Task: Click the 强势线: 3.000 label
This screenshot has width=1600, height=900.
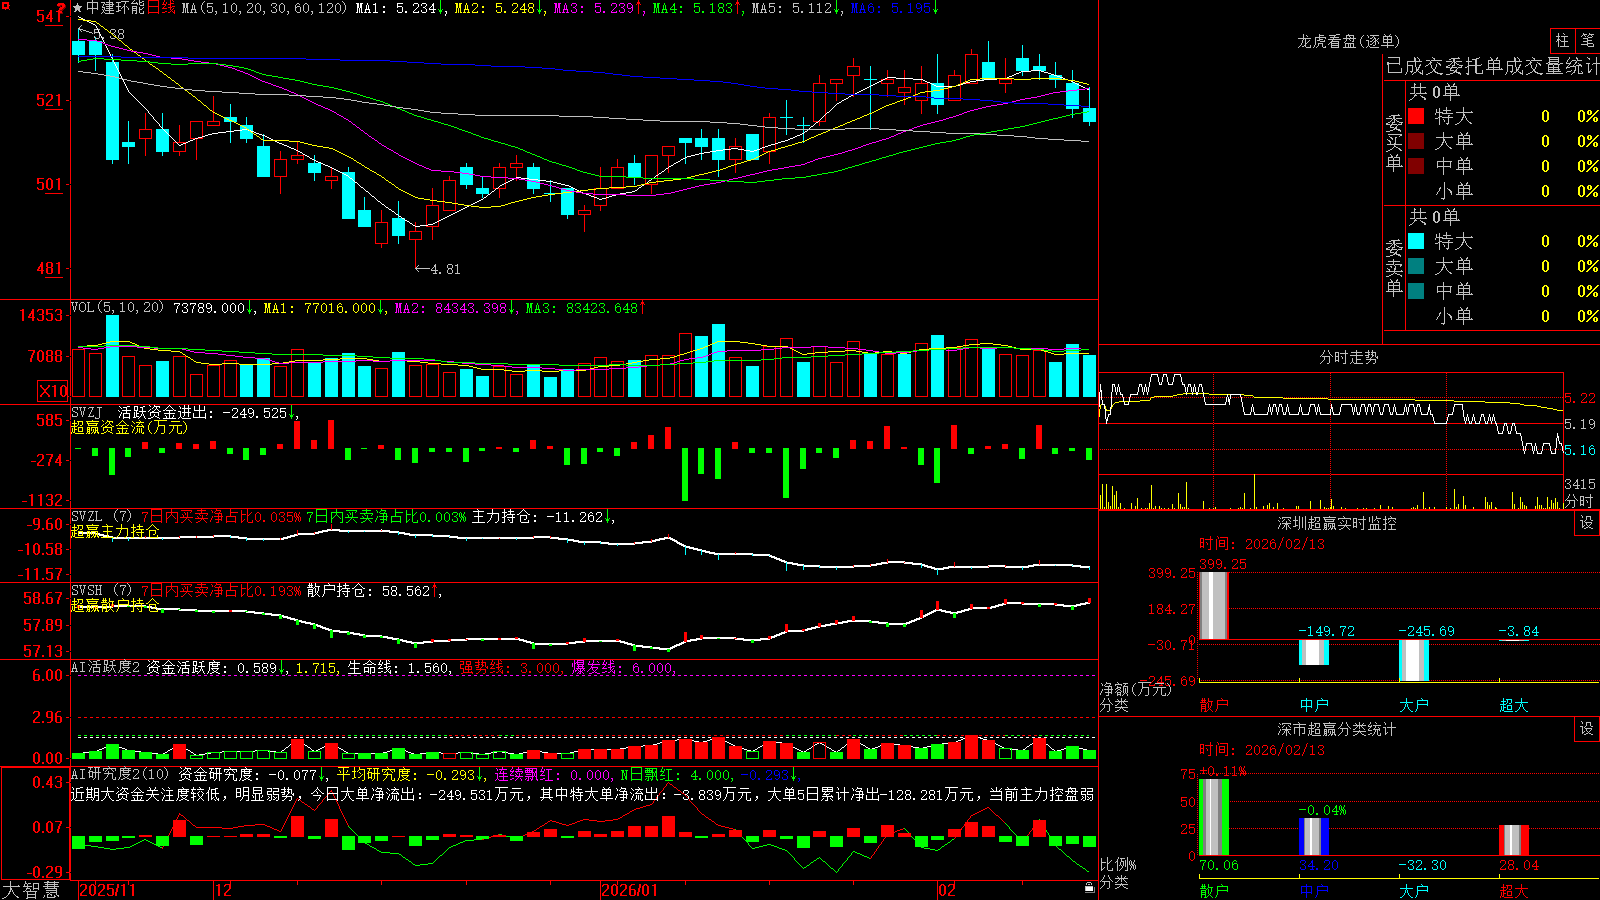Action: (x=510, y=668)
